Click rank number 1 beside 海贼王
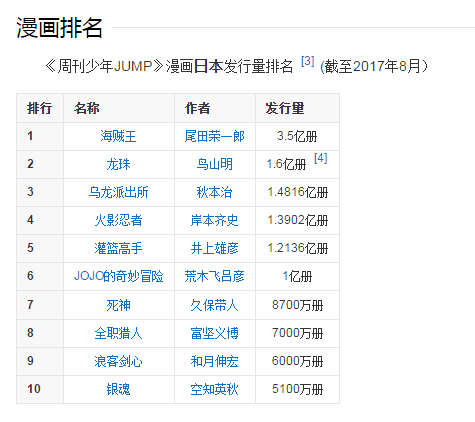The width and height of the screenshot is (475, 422). point(30,136)
